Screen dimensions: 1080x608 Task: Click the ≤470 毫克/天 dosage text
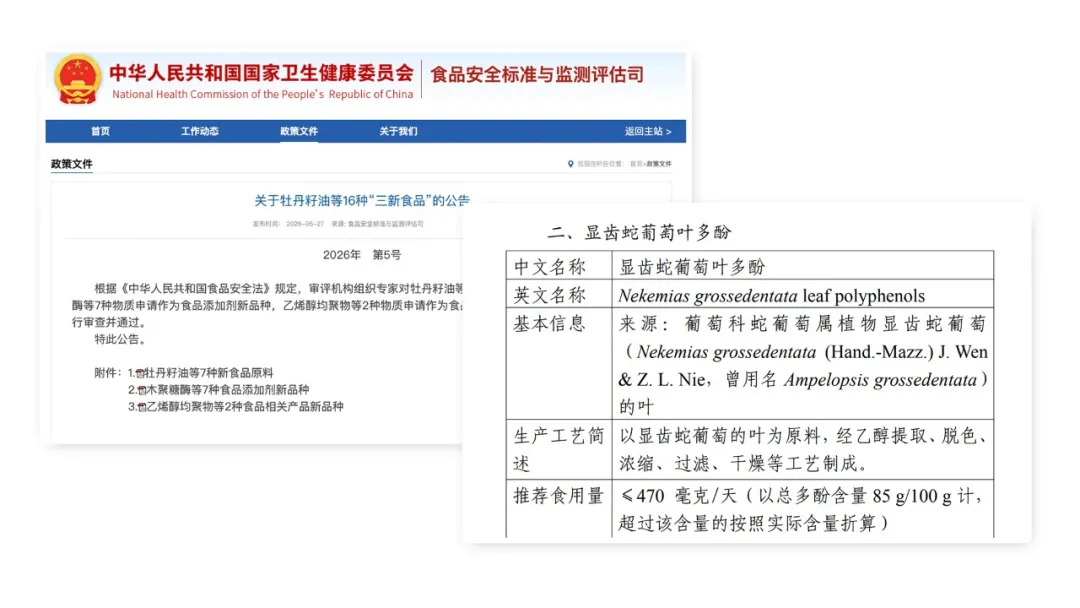(x=678, y=496)
